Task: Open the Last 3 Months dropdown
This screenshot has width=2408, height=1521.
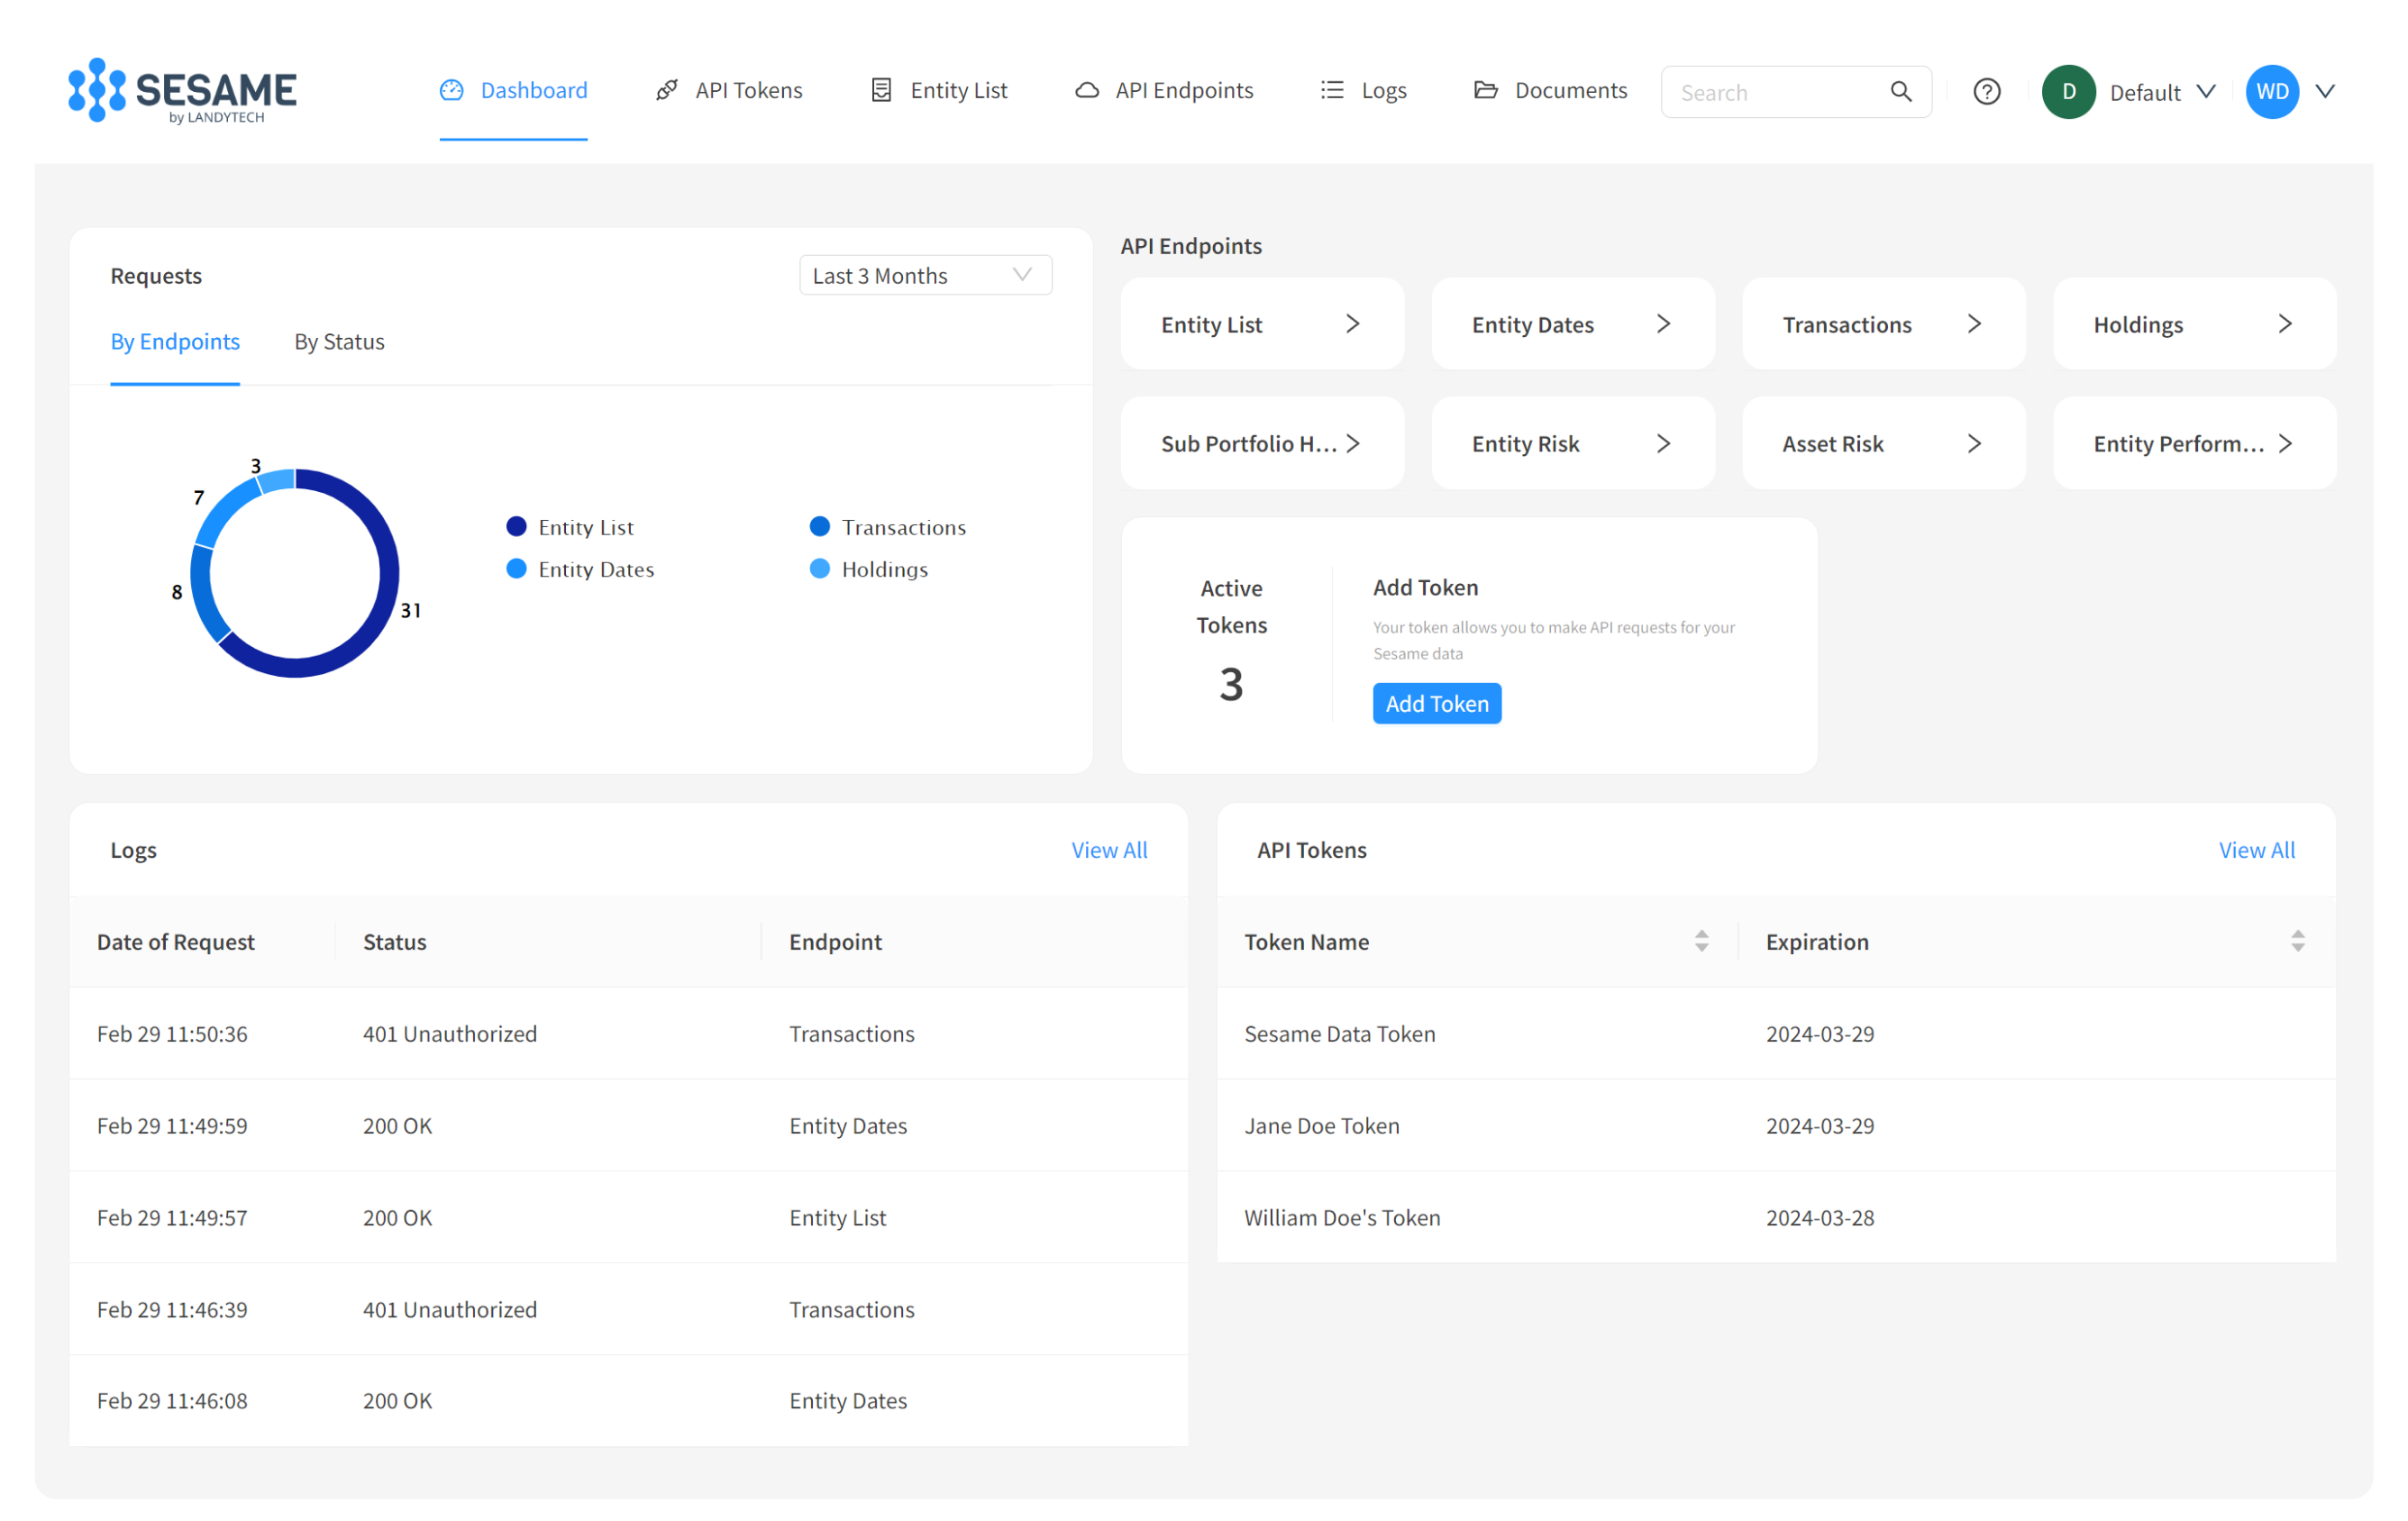Action: (924, 275)
